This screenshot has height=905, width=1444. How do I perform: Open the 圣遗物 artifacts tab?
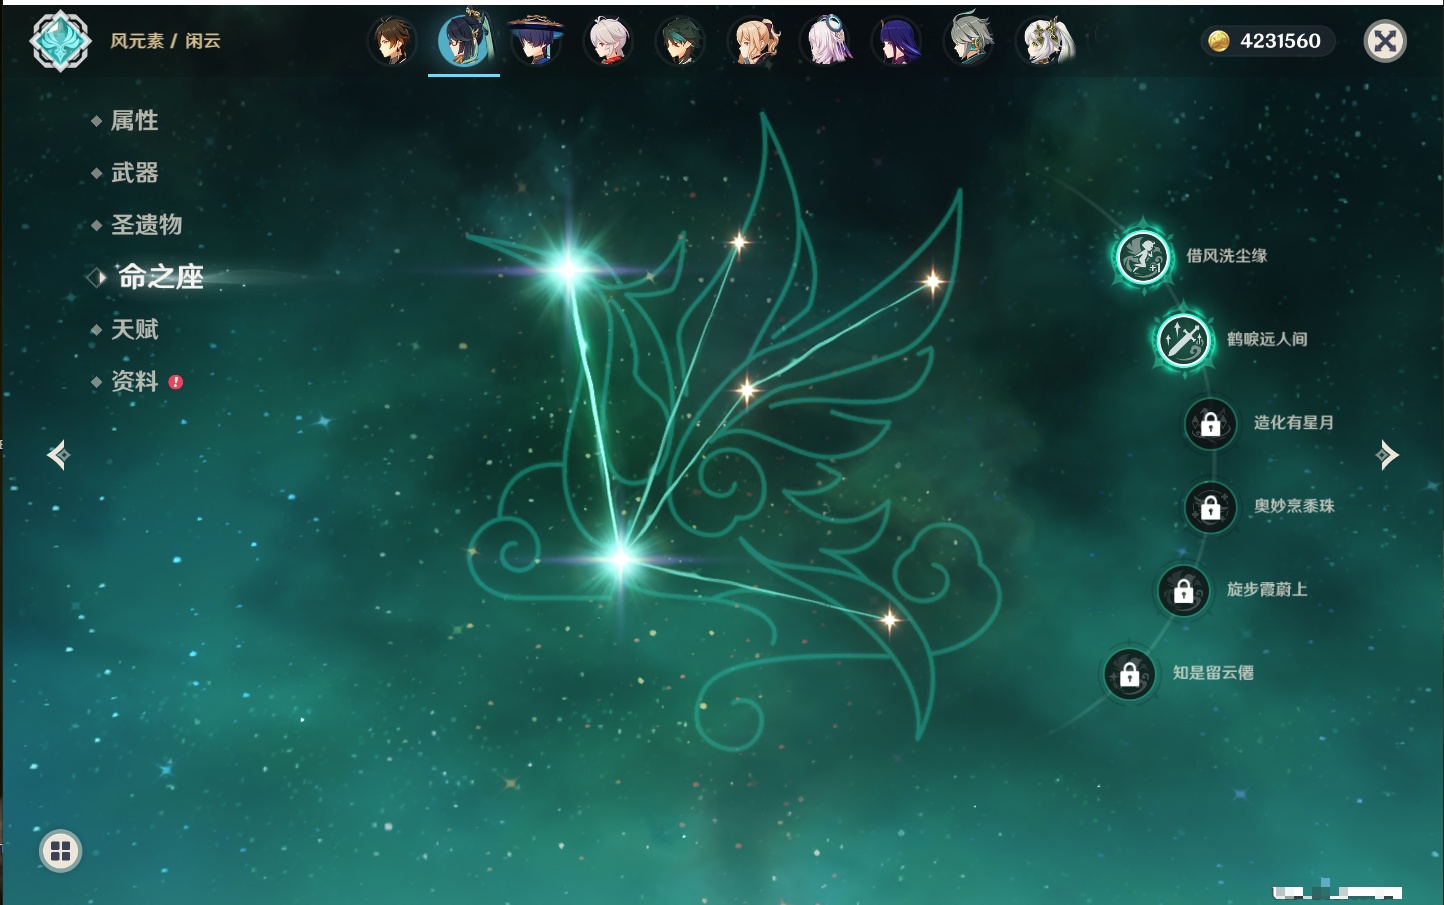pyautogui.click(x=146, y=225)
